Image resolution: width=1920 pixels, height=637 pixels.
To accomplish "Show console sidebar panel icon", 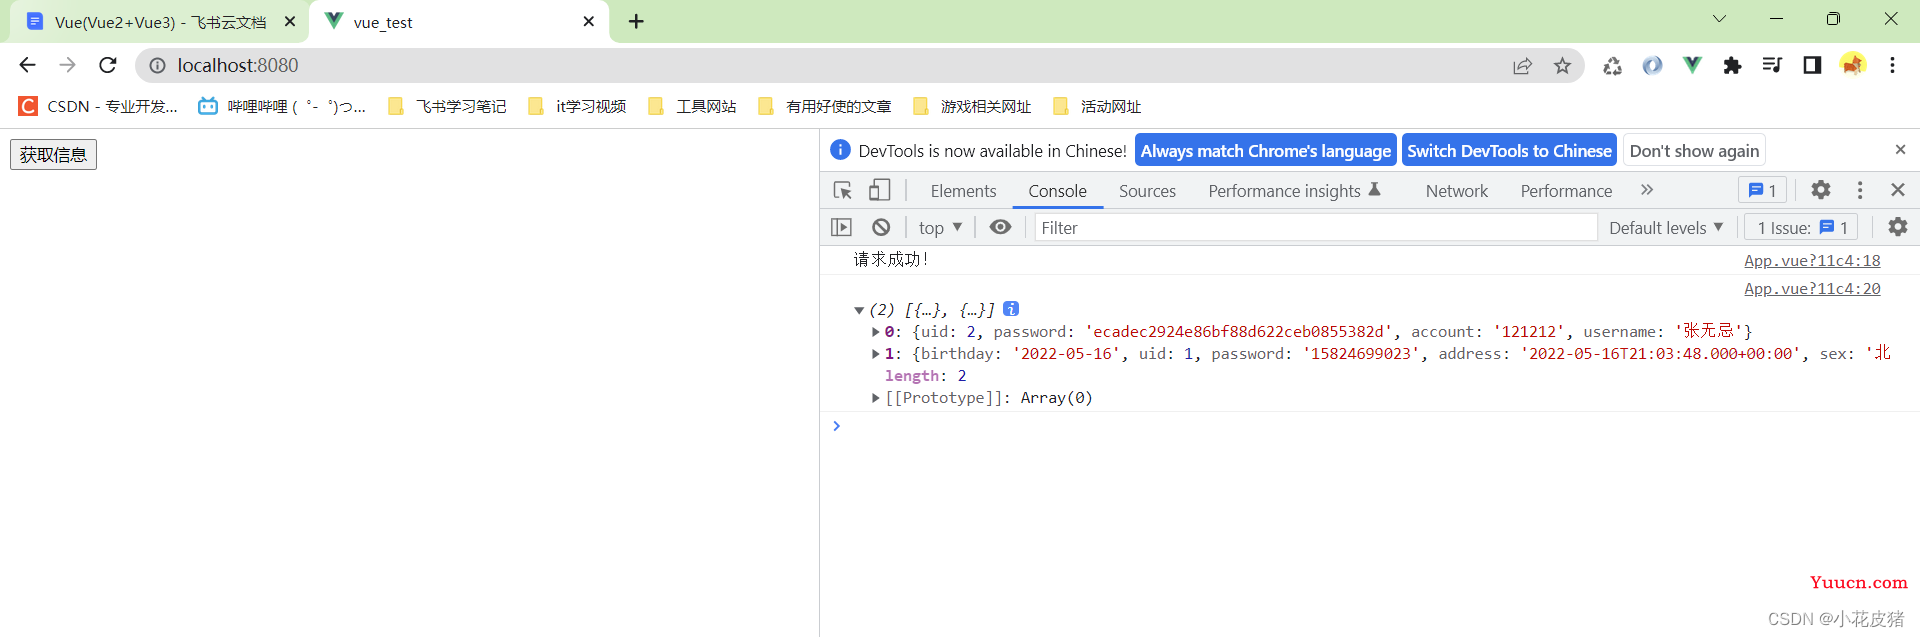I will pos(842,227).
